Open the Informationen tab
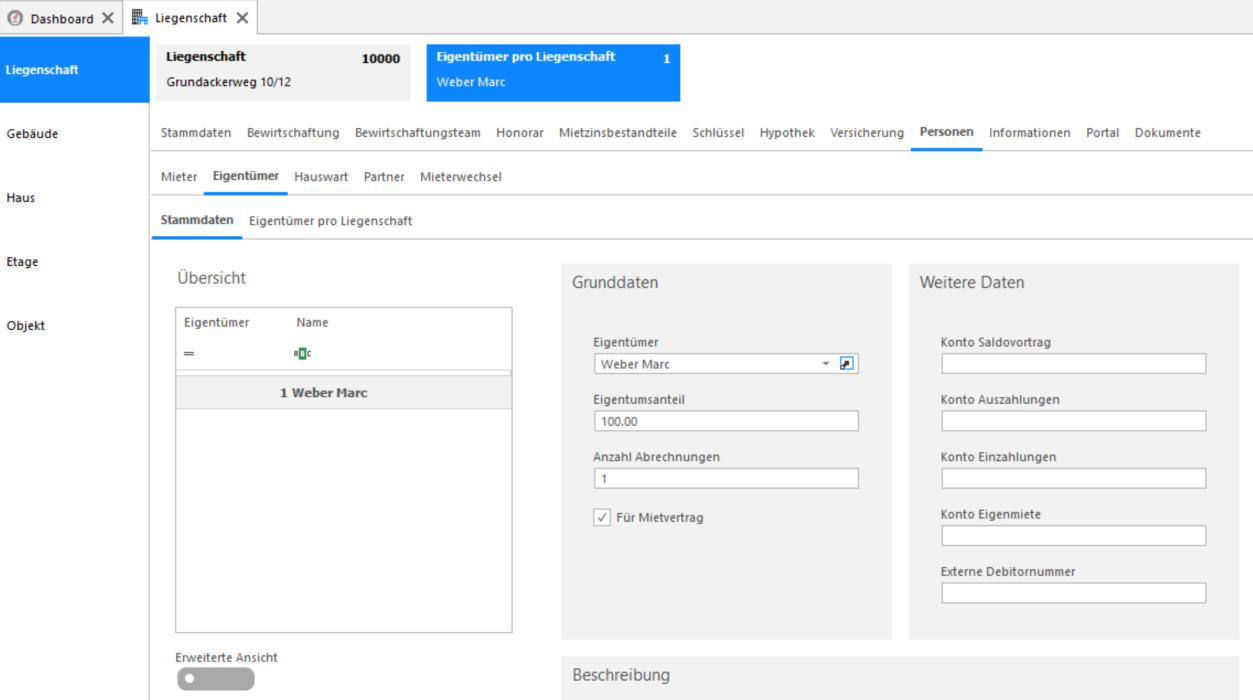 1030,132
